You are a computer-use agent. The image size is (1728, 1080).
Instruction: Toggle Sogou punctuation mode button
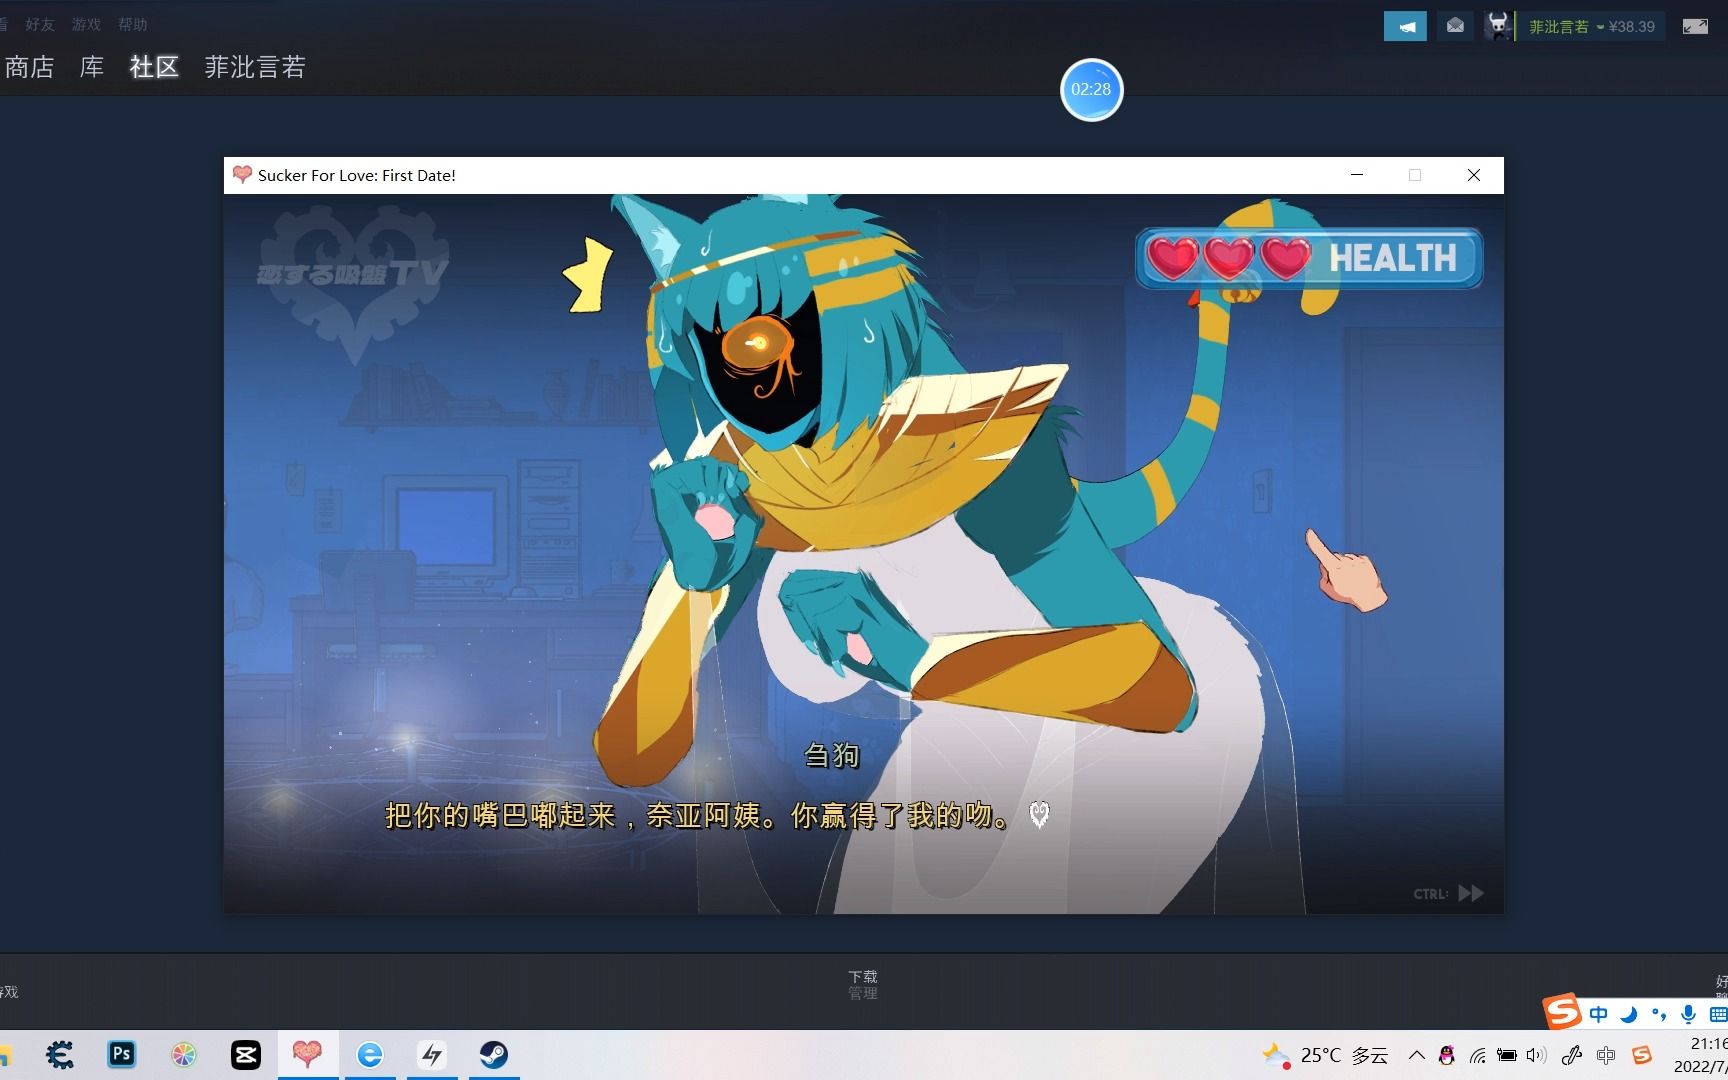(1659, 1014)
